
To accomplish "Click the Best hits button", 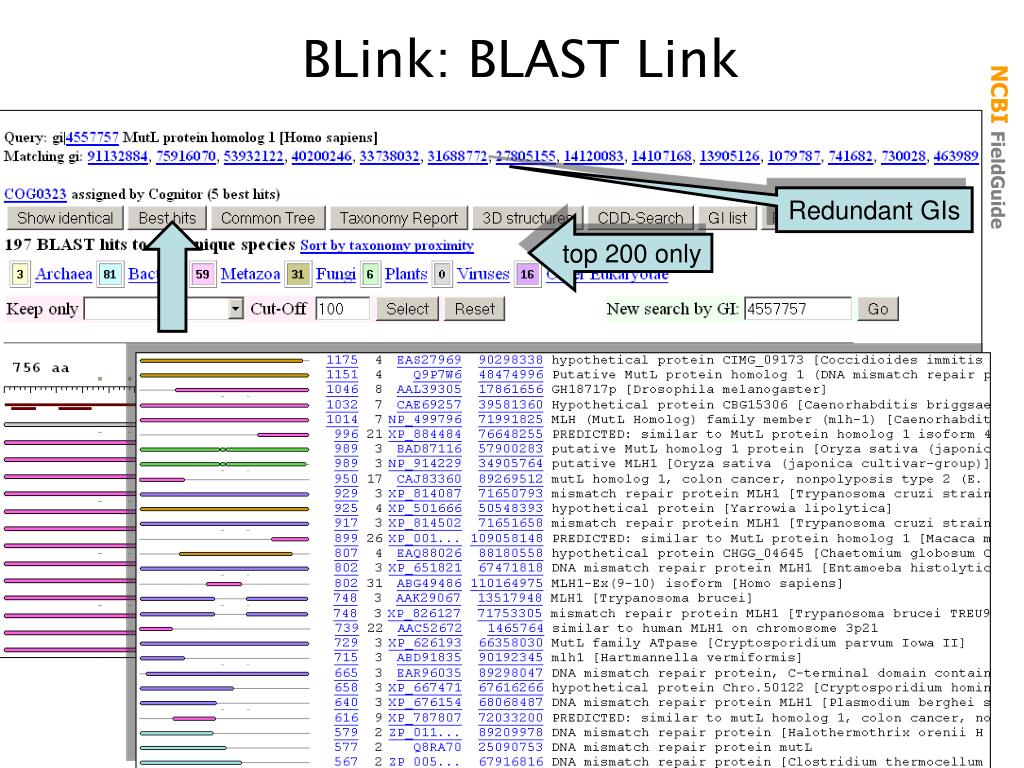I will (167, 218).
